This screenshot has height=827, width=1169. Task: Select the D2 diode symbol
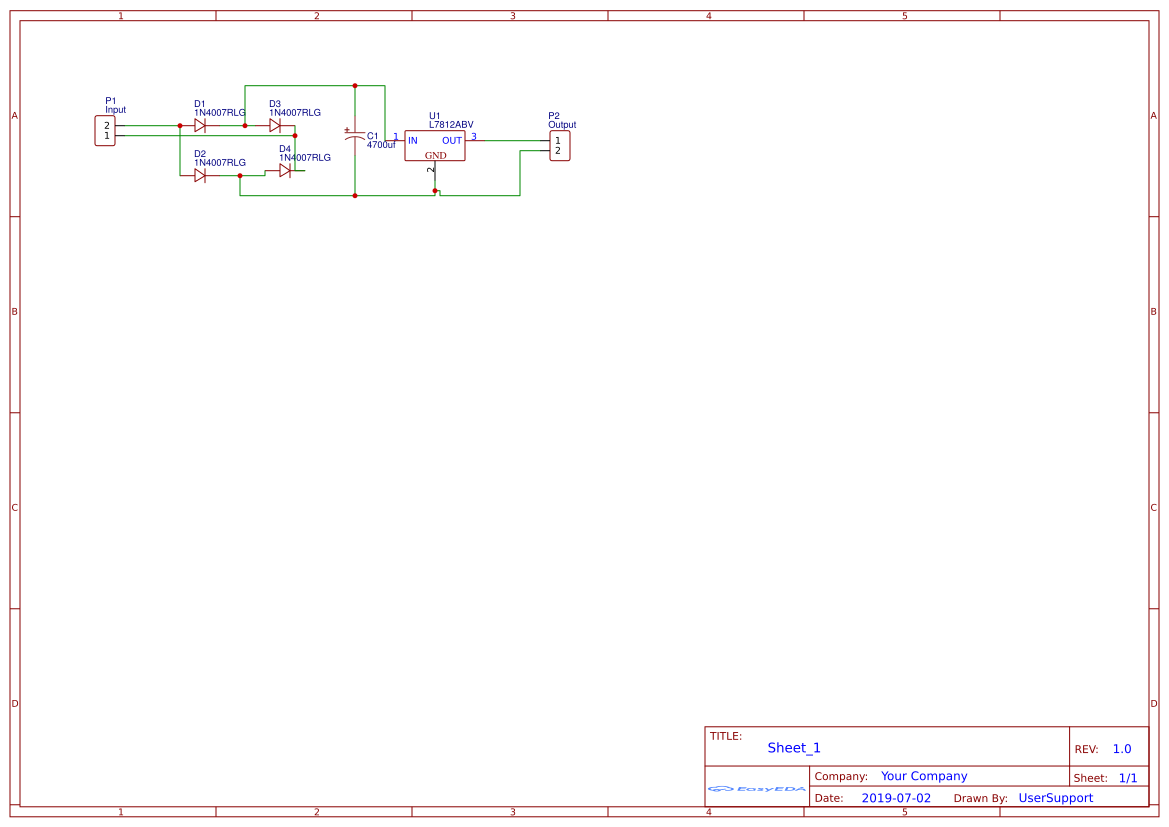coord(200,175)
